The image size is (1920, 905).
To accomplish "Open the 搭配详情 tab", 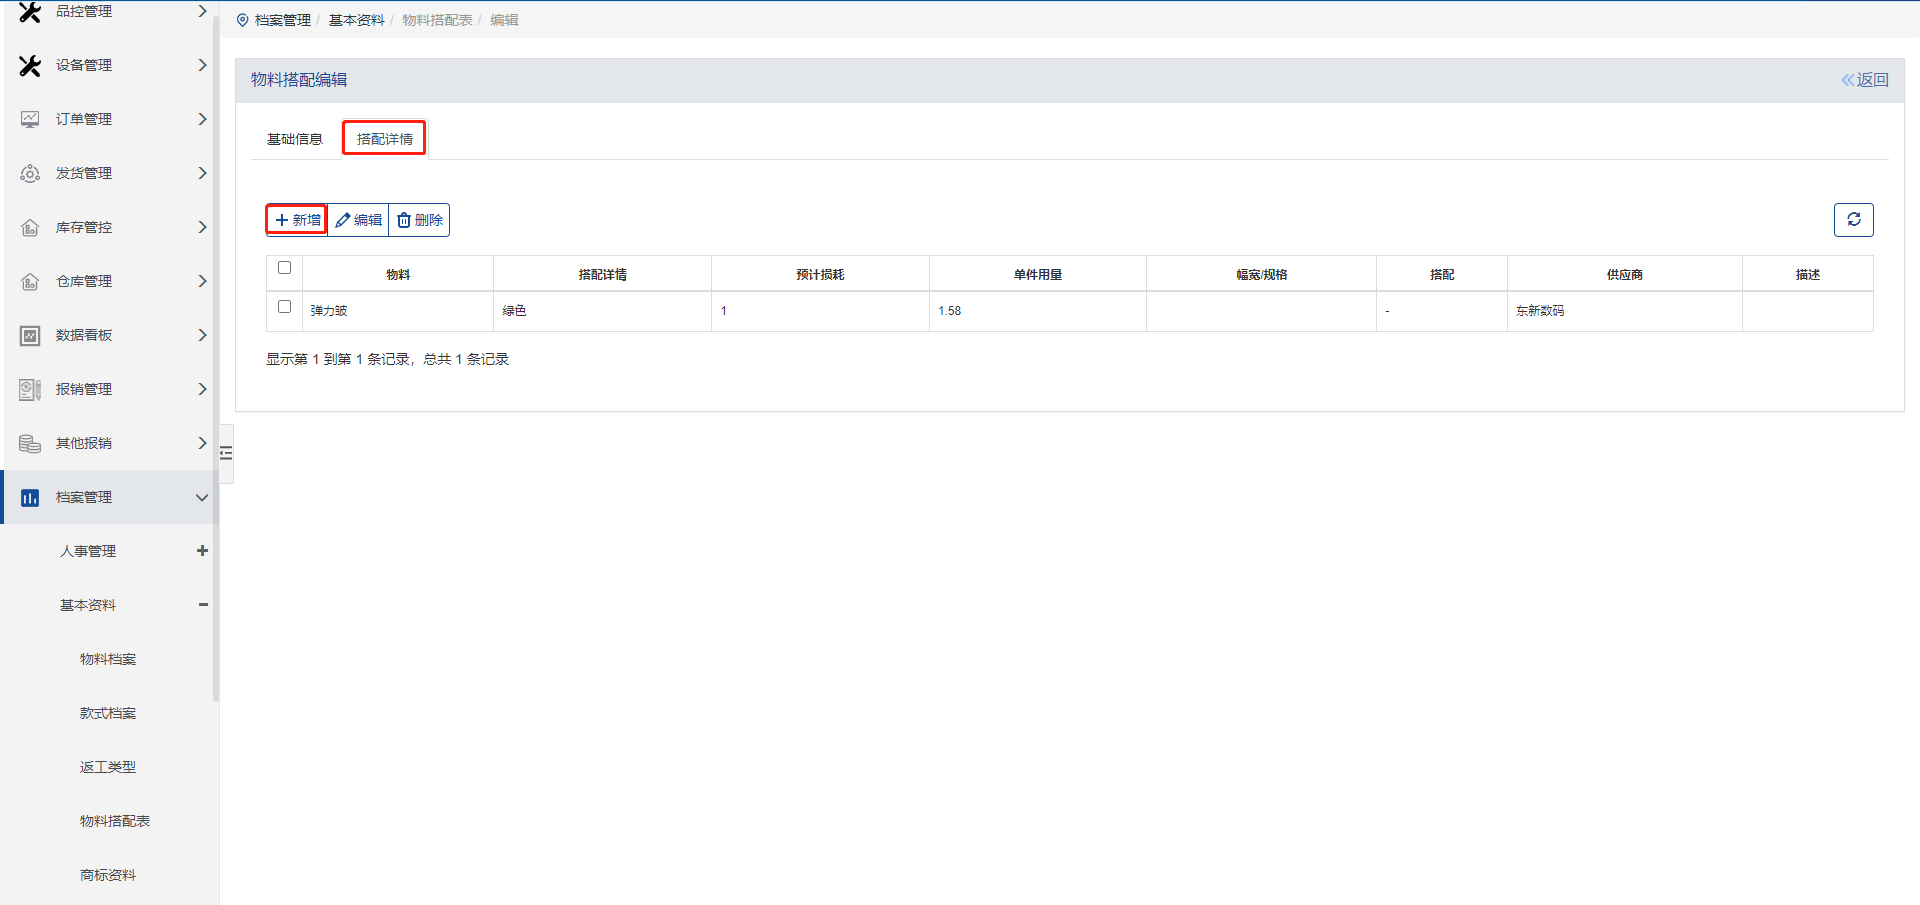I will tap(384, 139).
